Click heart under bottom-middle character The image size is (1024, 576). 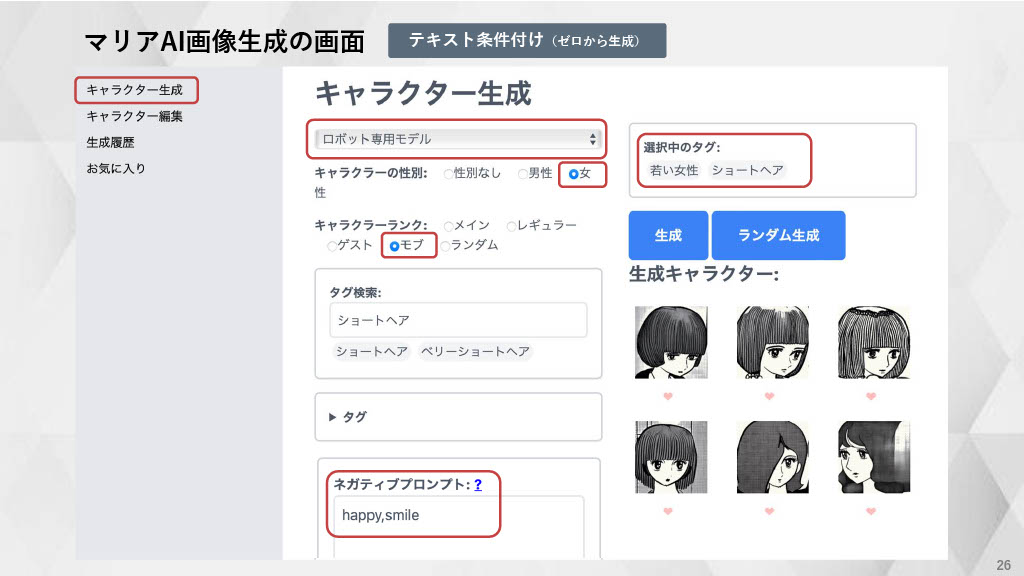click(769, 512)
